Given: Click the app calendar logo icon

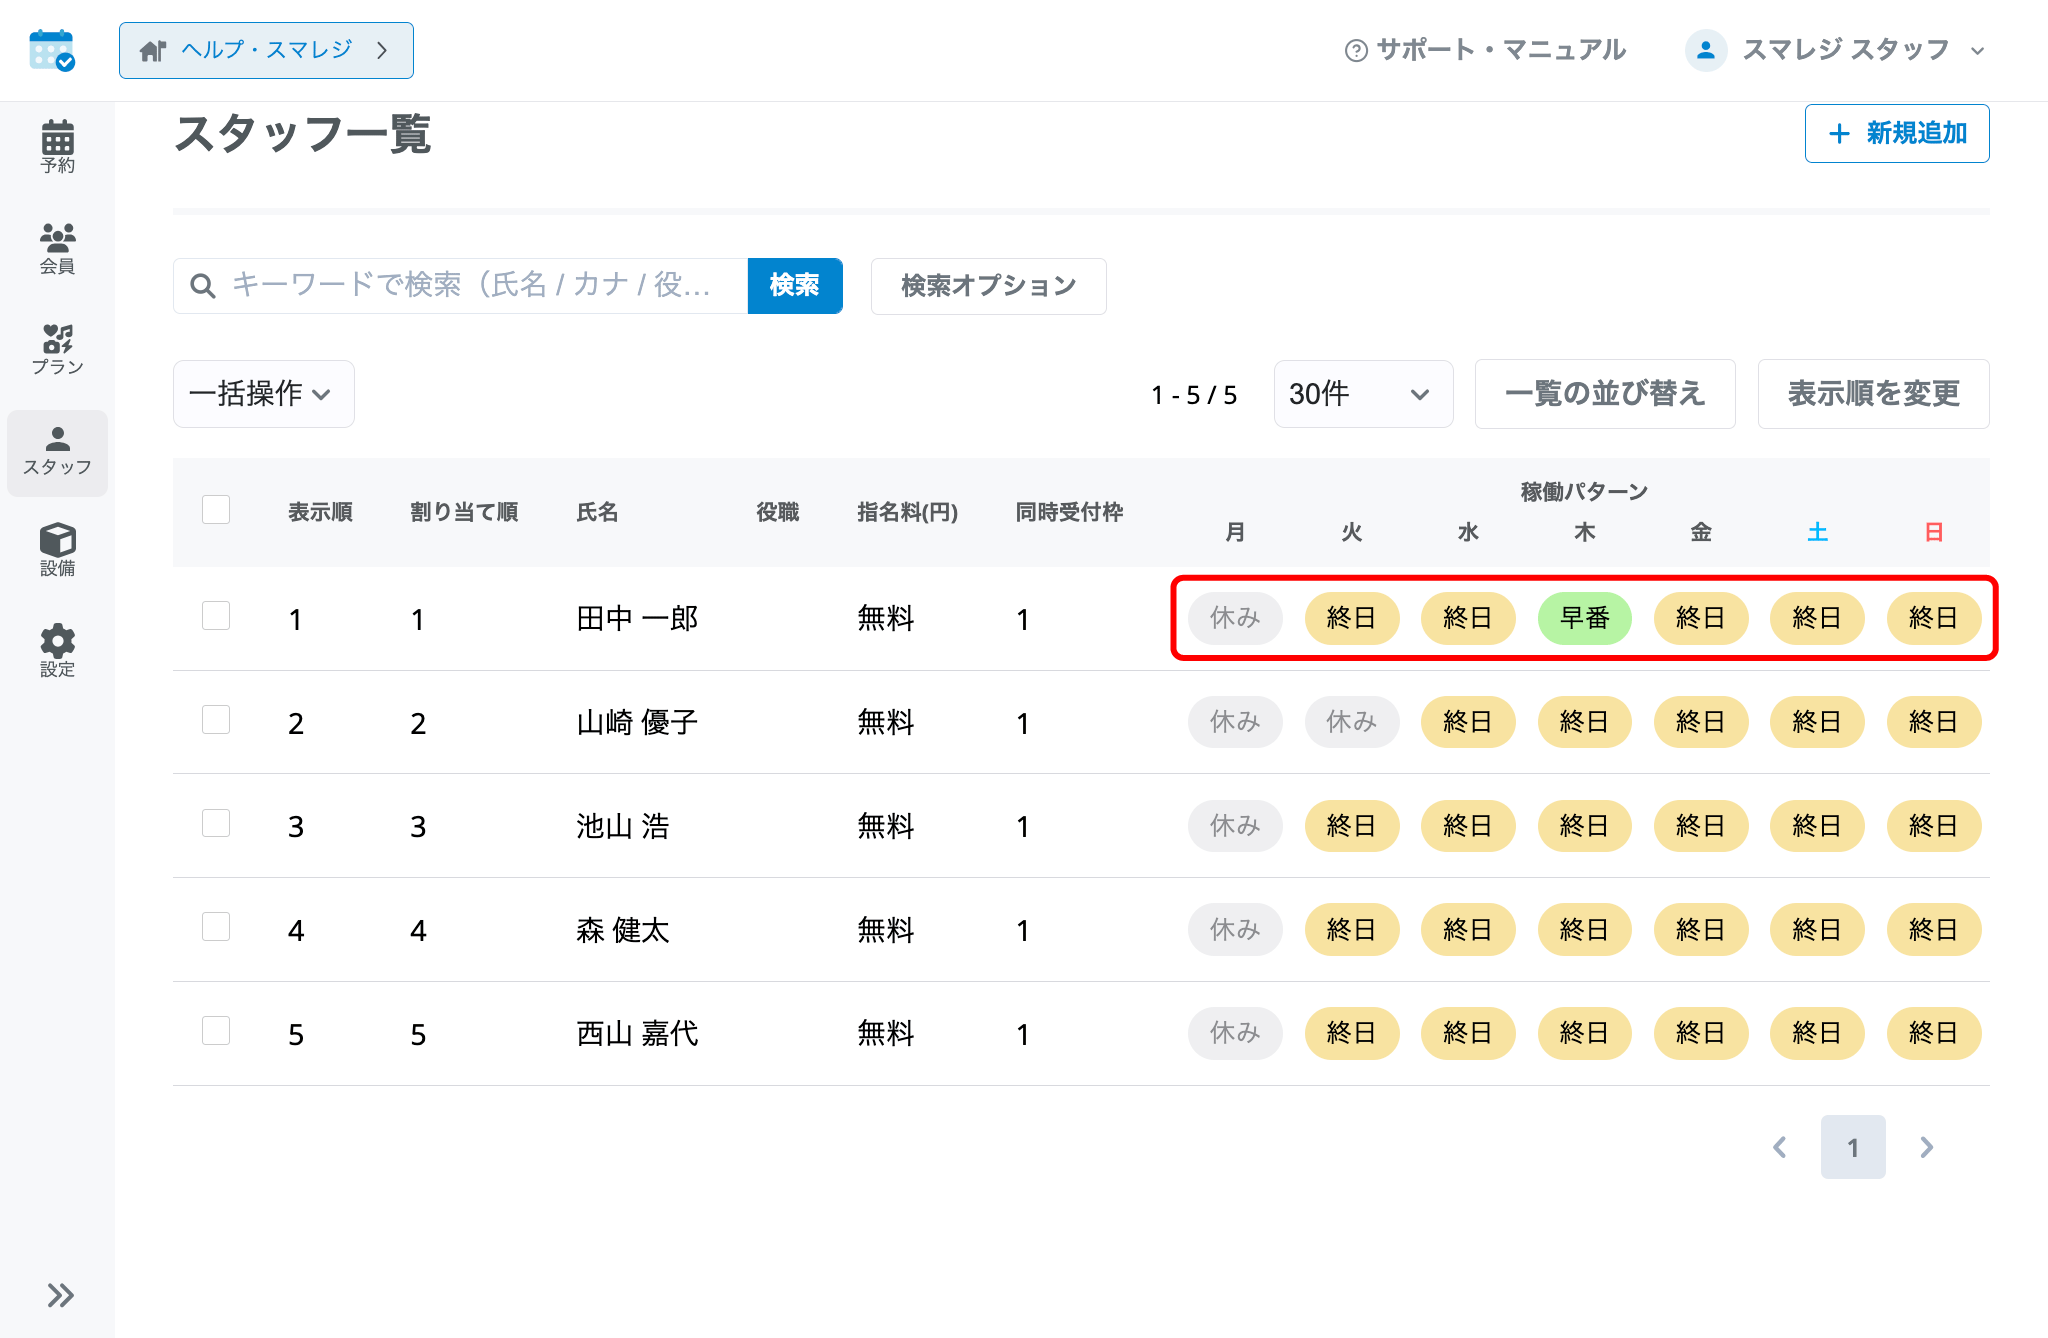Looking at the screenshot, I should pyautogui.click(x=52, y=50).
